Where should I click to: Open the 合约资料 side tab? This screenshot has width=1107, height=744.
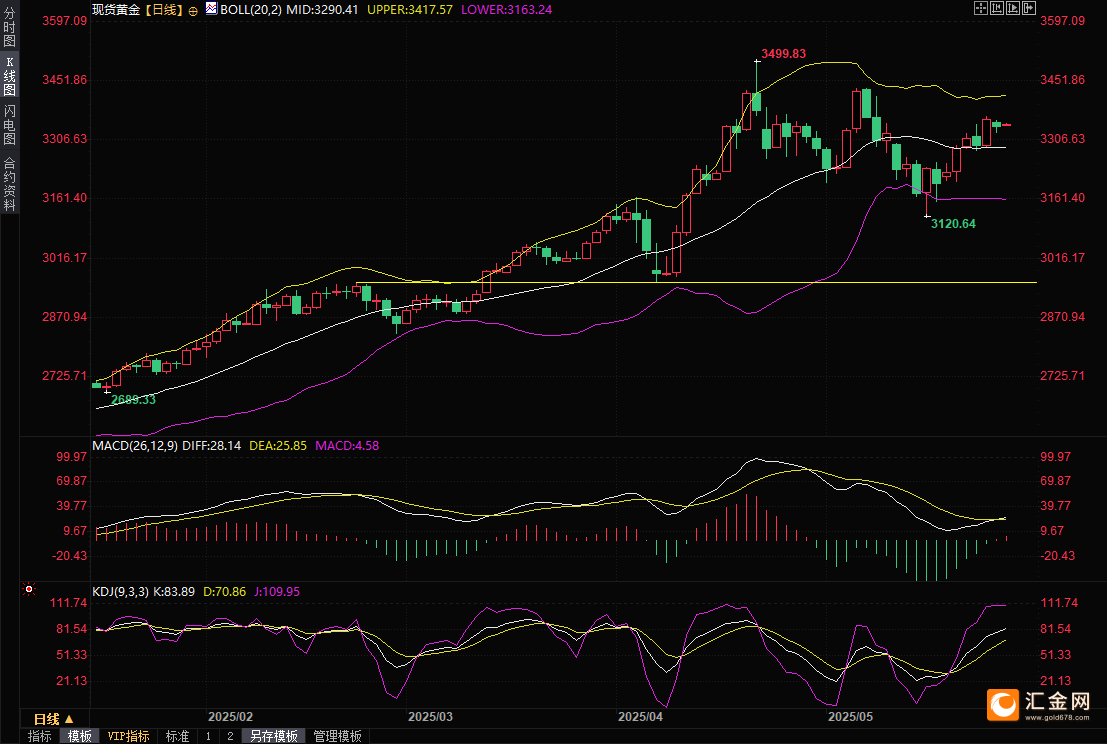(9, 183)
